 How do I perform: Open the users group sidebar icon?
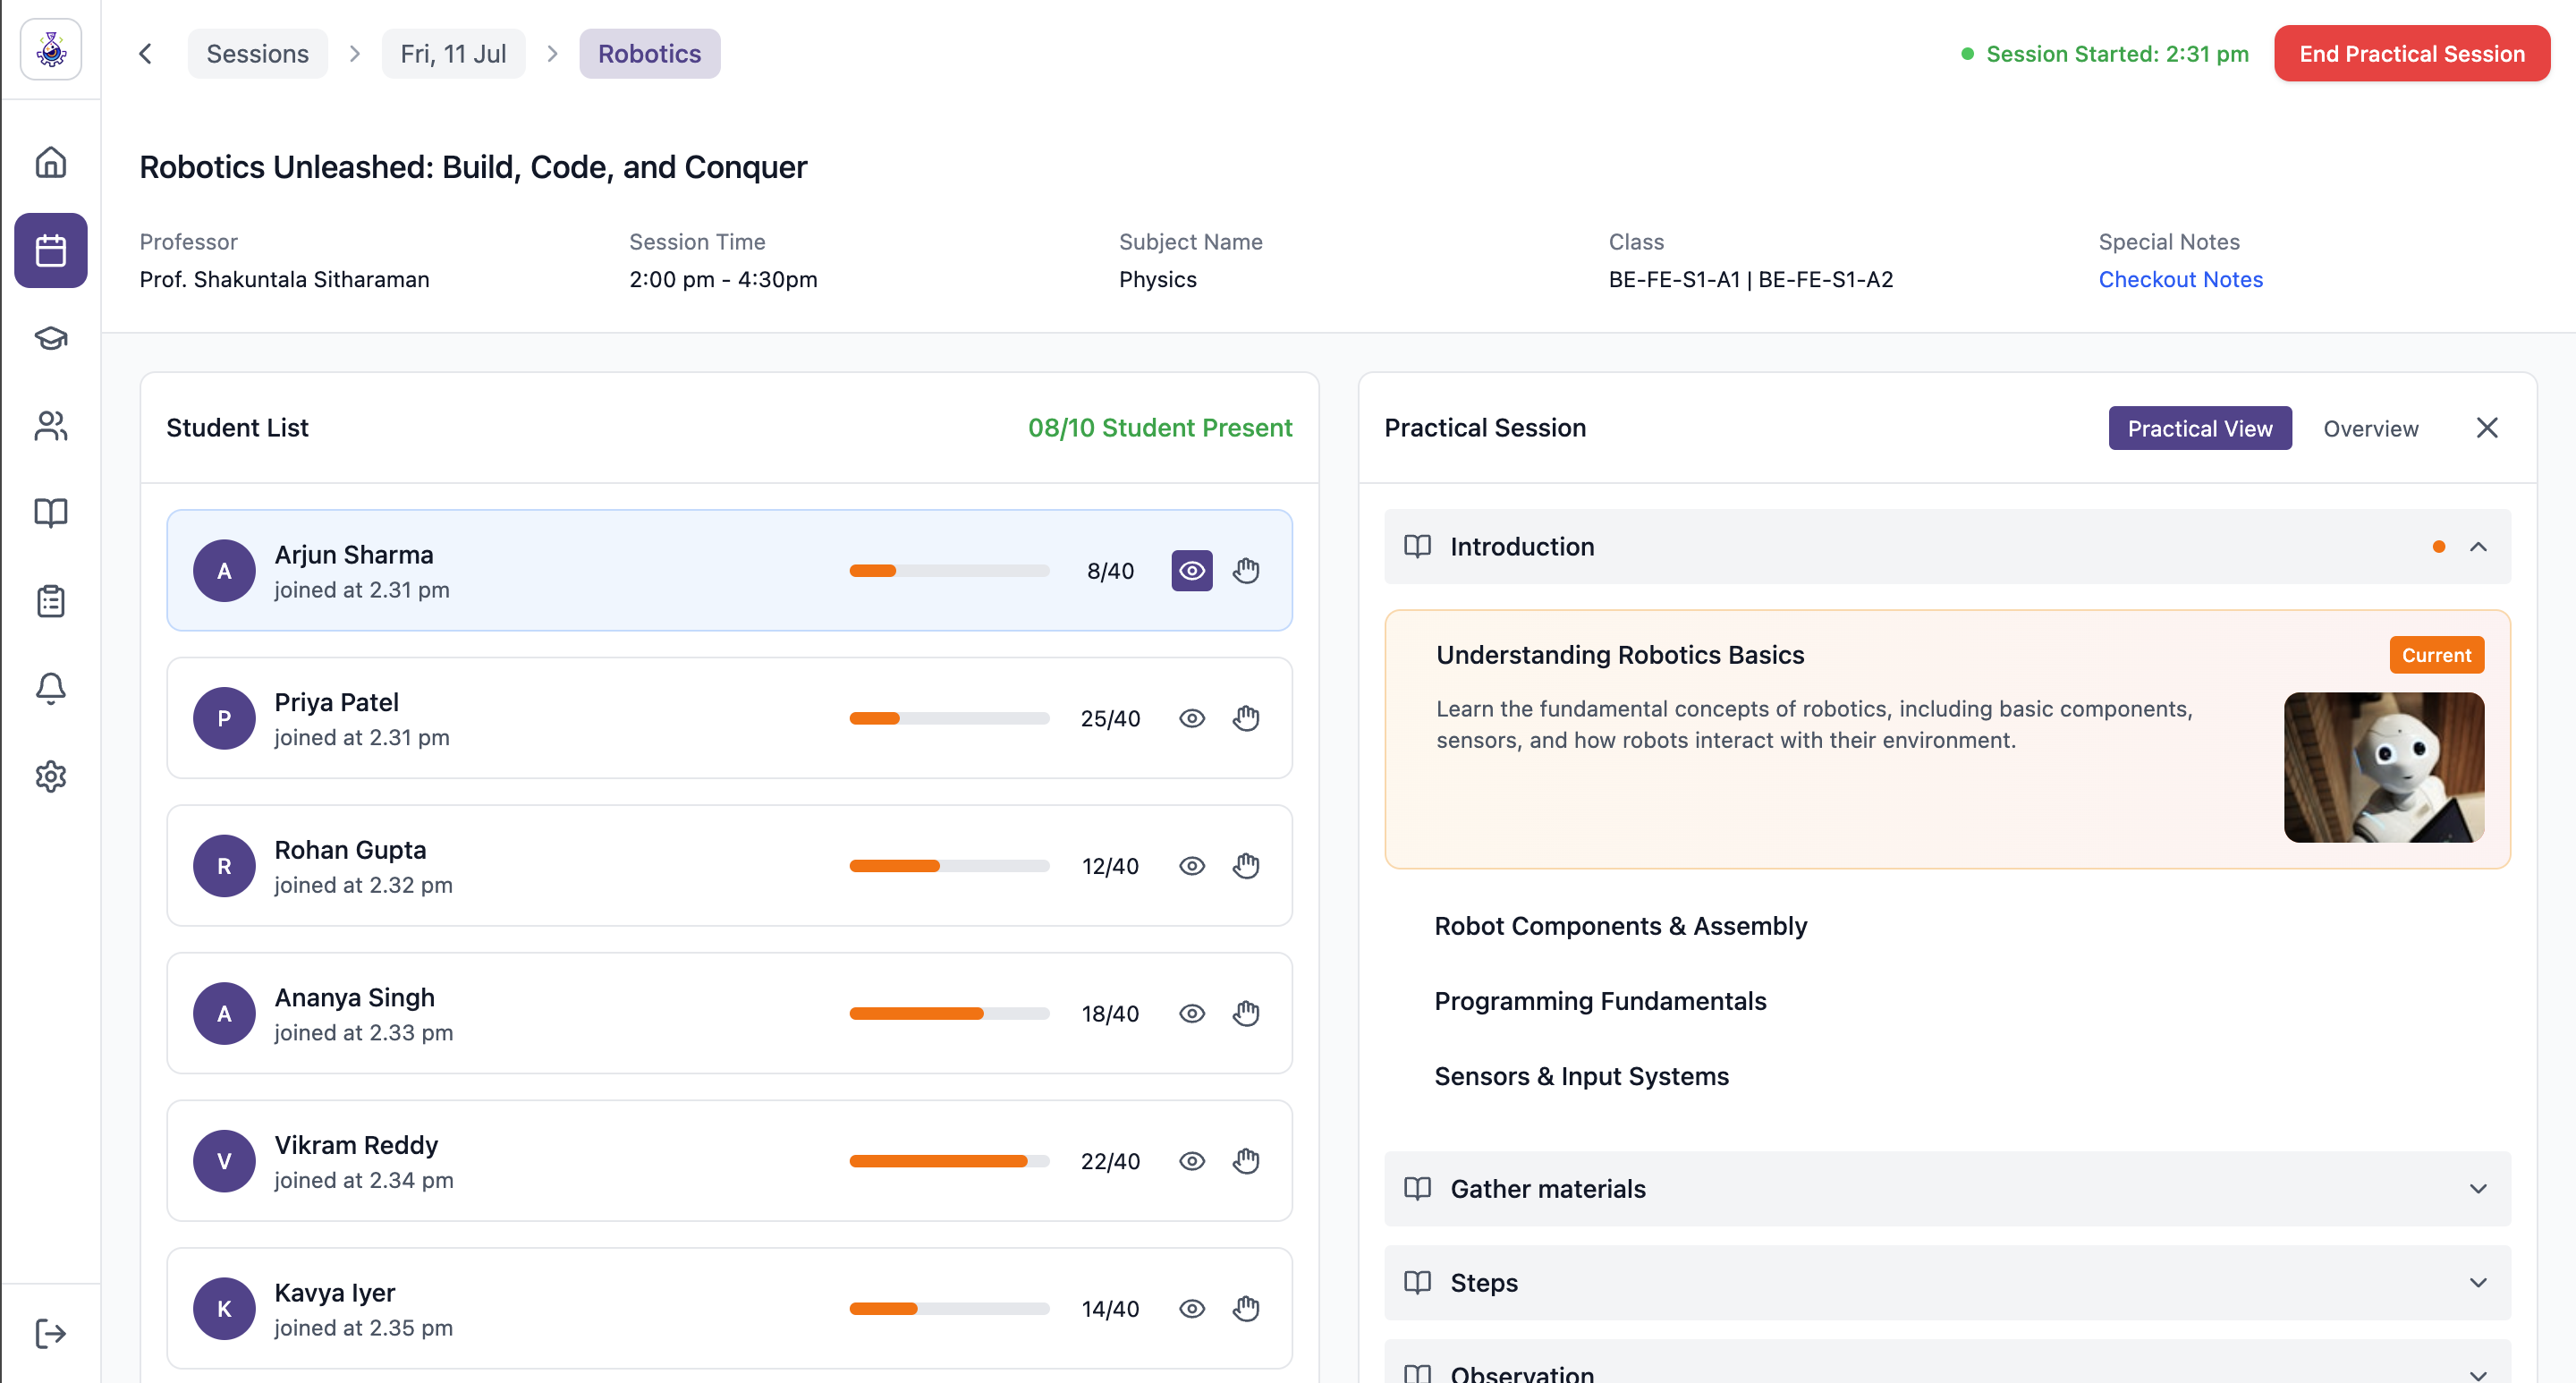(x=50, y=426)
